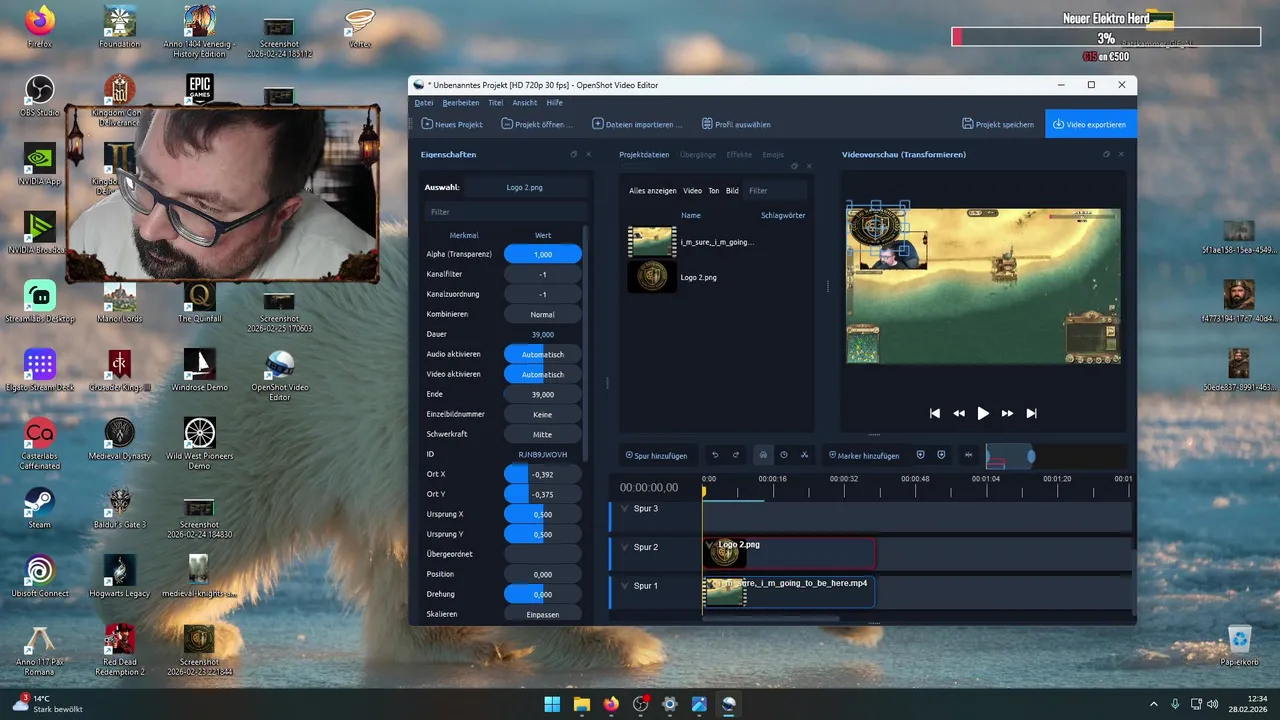Expand the Spur 2 track chevron

pos(625,547)
